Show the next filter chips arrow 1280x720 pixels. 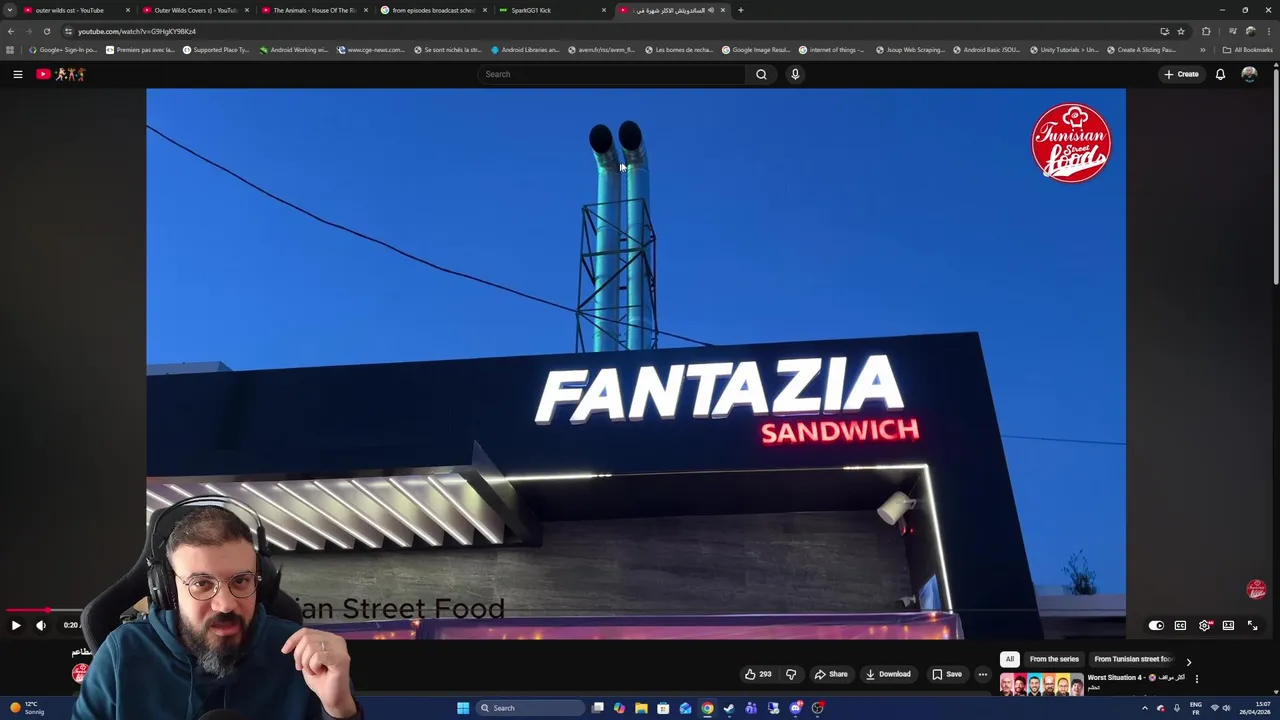[x=1188, y=661]
